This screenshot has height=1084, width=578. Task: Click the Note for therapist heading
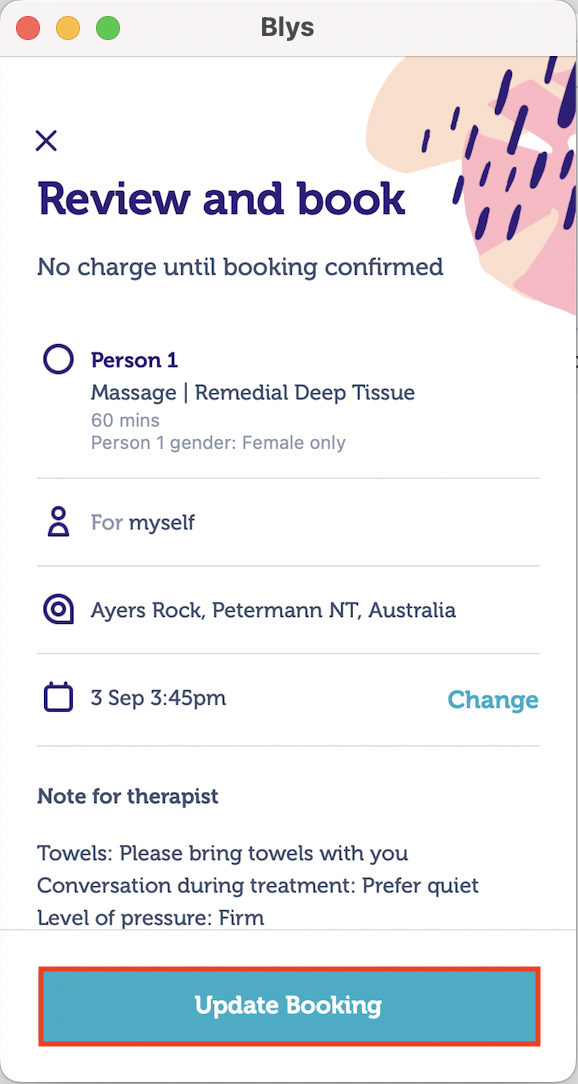(127, 796)
